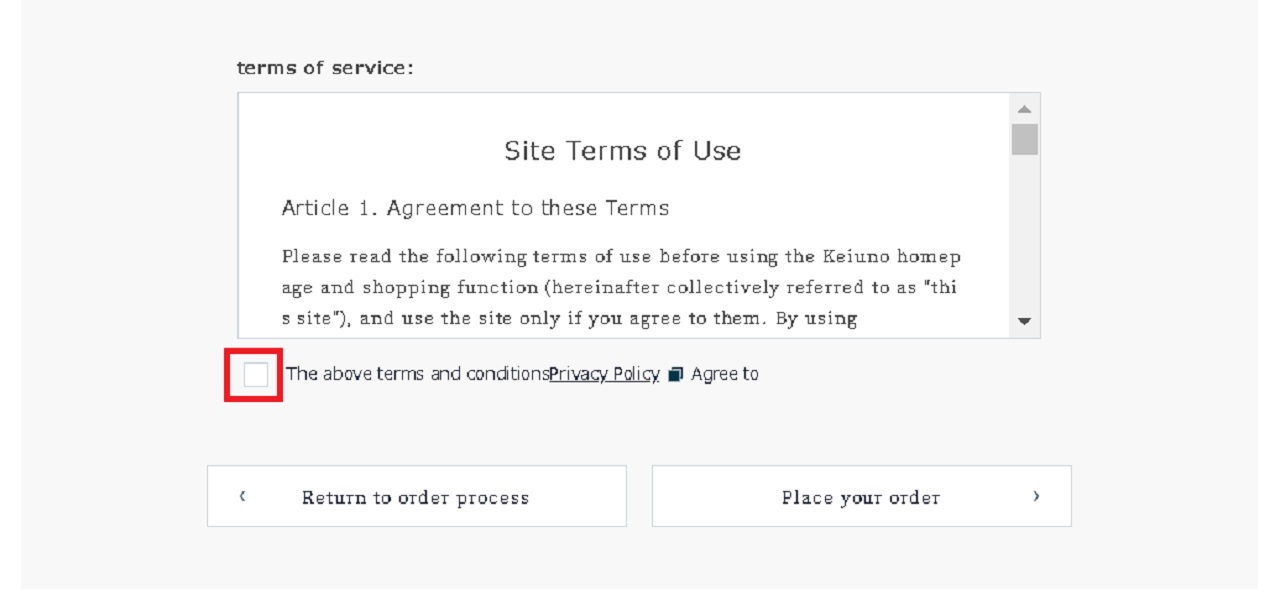The height and width of the screenshot is (600, 1275).
Task: Click the terms box scroll-down arrow
Action: (1024, 321)
